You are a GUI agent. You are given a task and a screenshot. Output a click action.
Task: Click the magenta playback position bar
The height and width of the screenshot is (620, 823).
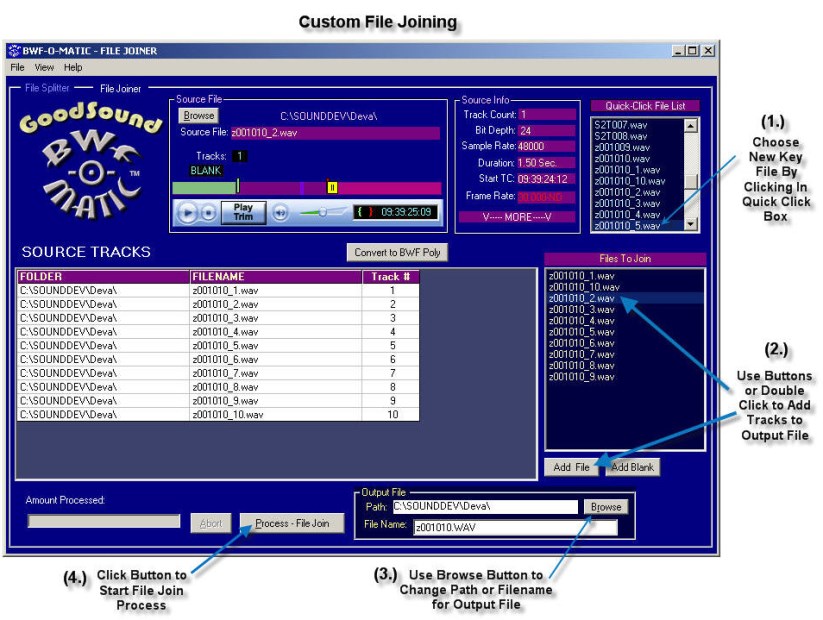pos(307,187)
